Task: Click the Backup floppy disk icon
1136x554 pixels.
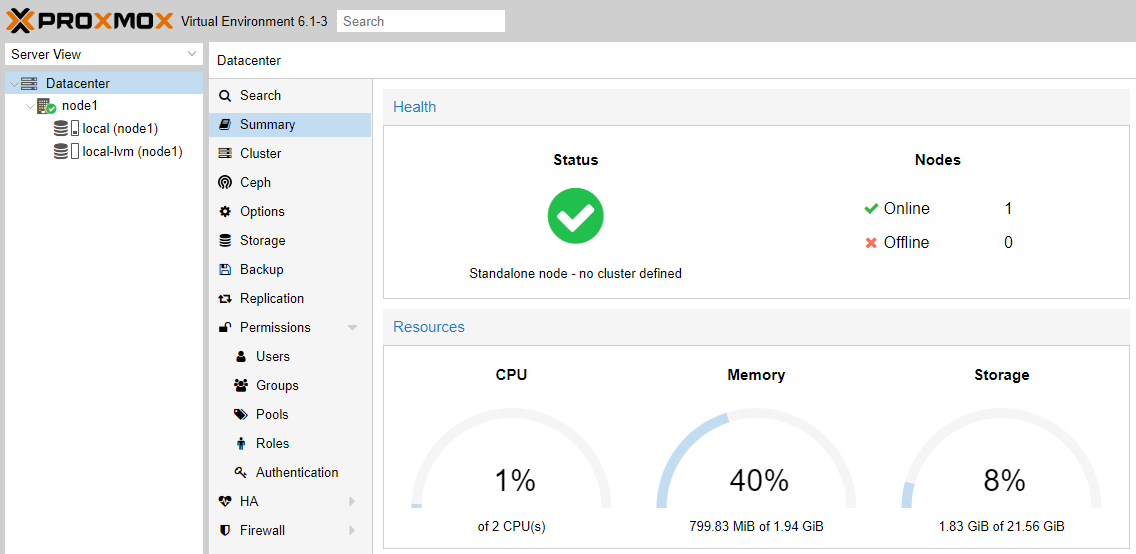Action: pos(225,270)
